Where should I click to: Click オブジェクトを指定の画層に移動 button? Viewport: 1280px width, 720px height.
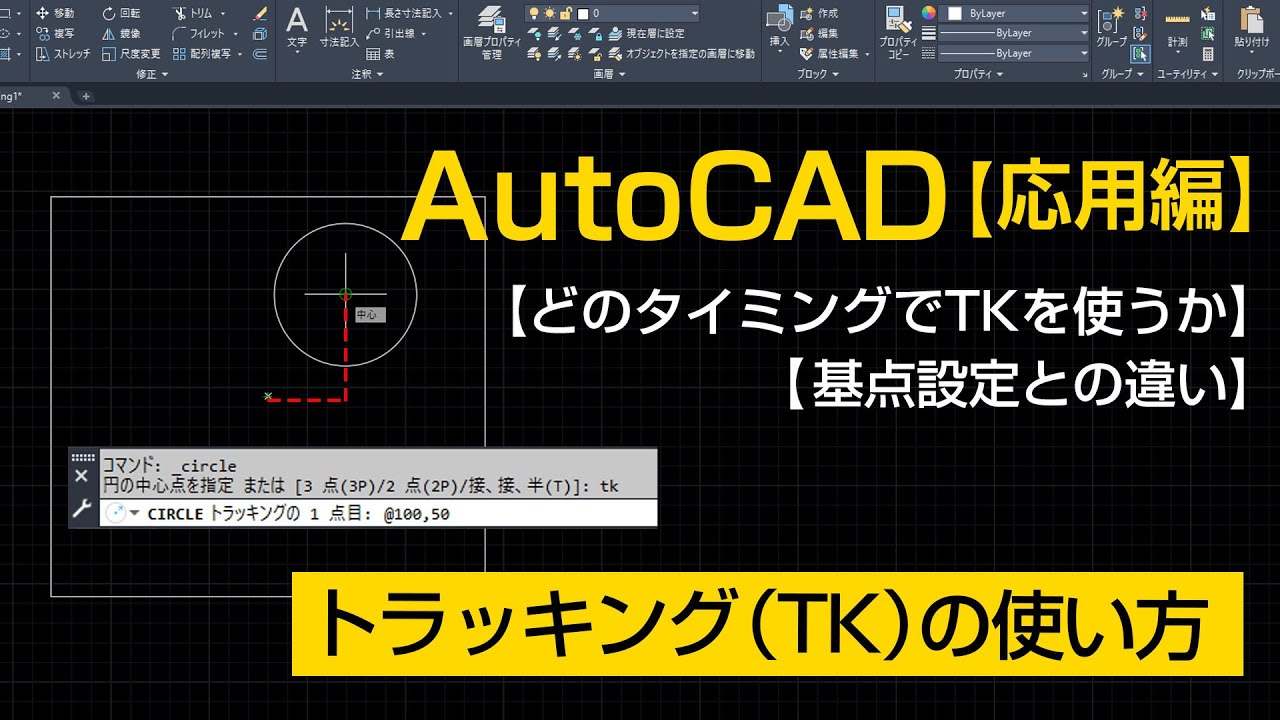pyautogui.click(x=682, y=53)
